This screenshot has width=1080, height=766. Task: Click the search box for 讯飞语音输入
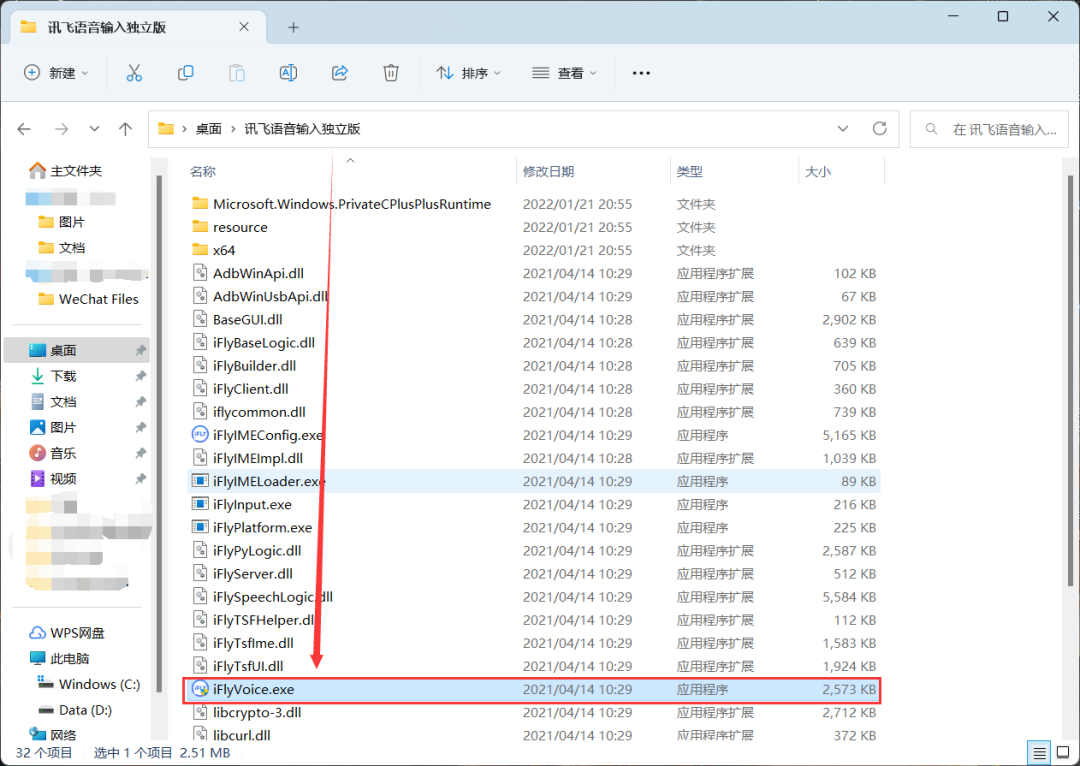pyautogui.click(x=989, y=129)
